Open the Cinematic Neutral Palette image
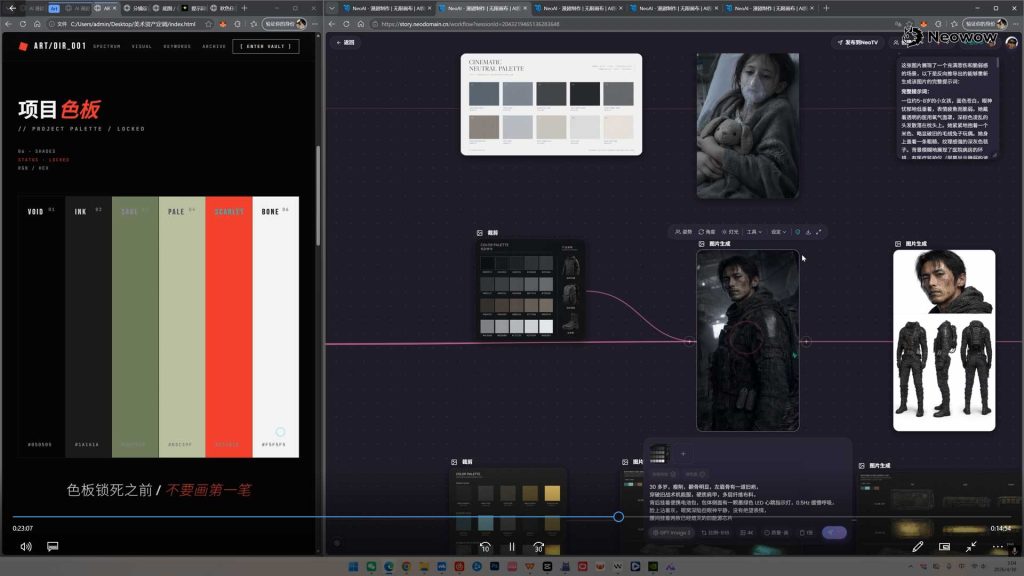The width and height of the screenshot is (1024, 576). [551, 104]
